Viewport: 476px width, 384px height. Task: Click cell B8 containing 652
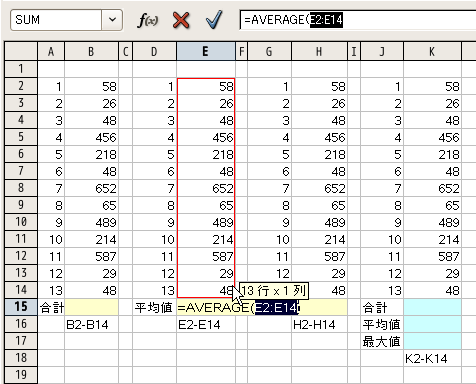tap(91, 188)
